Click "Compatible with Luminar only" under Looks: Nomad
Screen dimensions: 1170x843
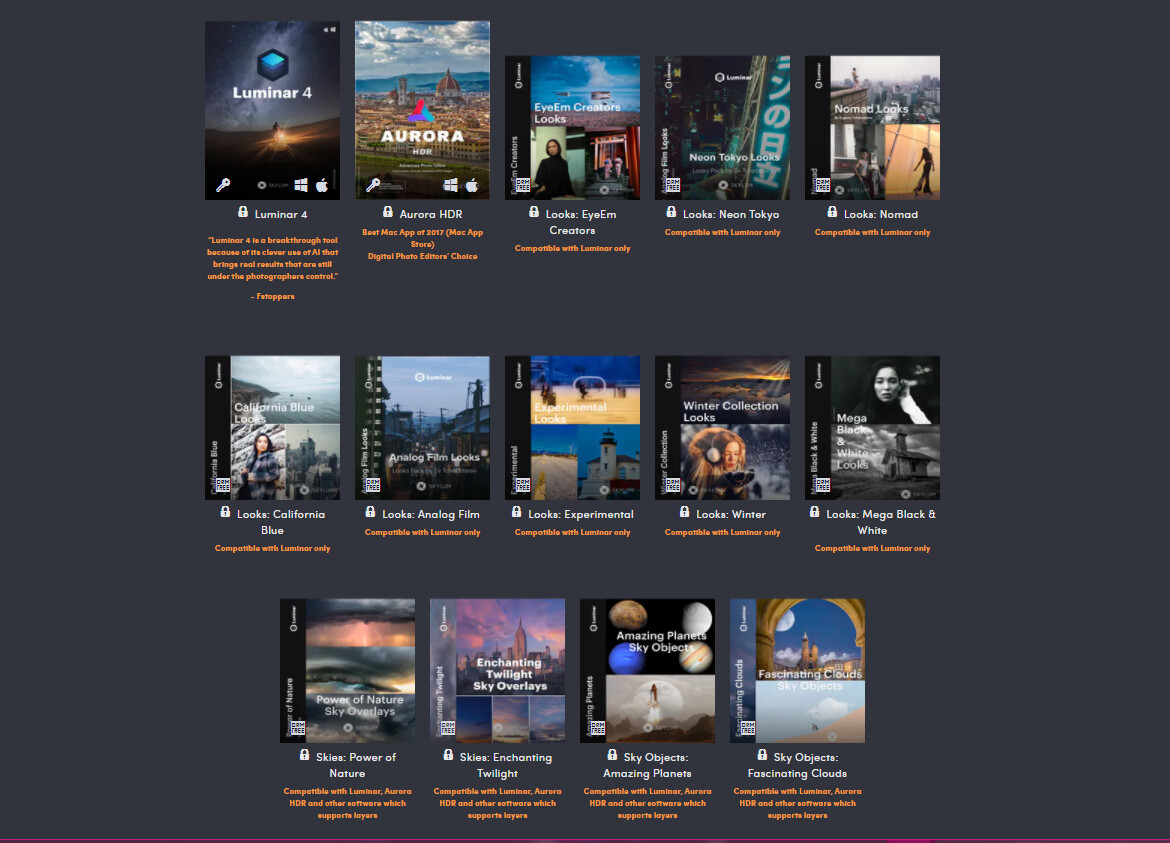point(872,232)
